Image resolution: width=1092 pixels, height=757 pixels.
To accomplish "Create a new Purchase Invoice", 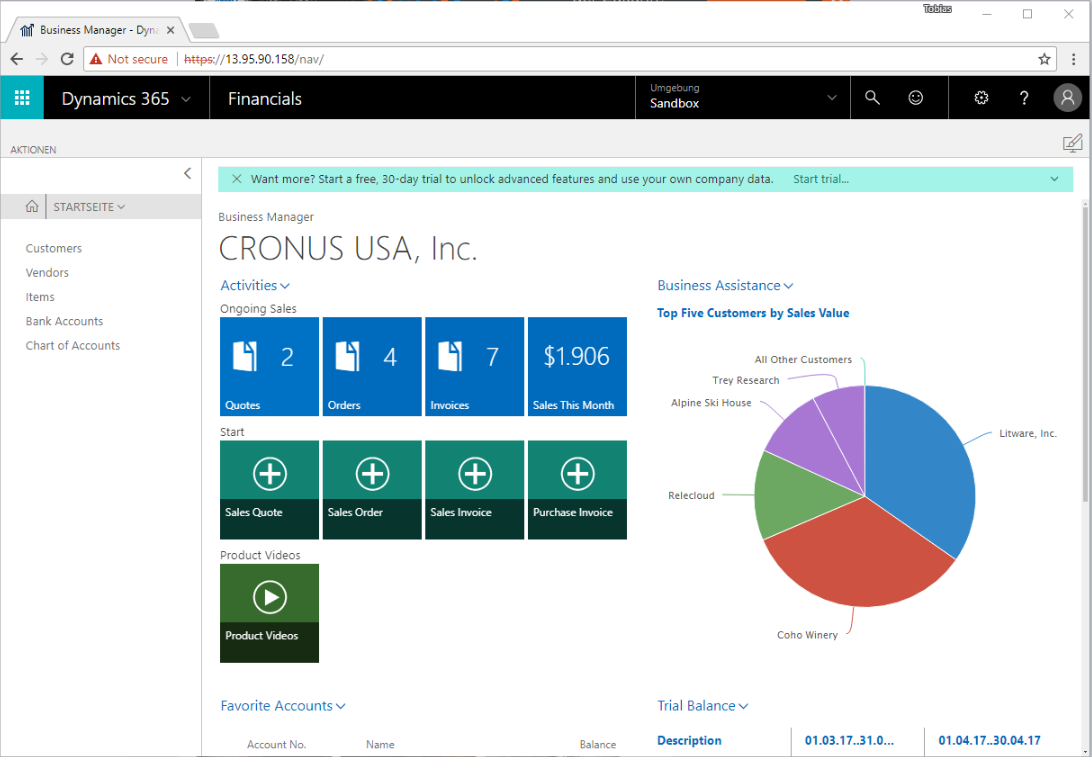I will coord(577,490).
